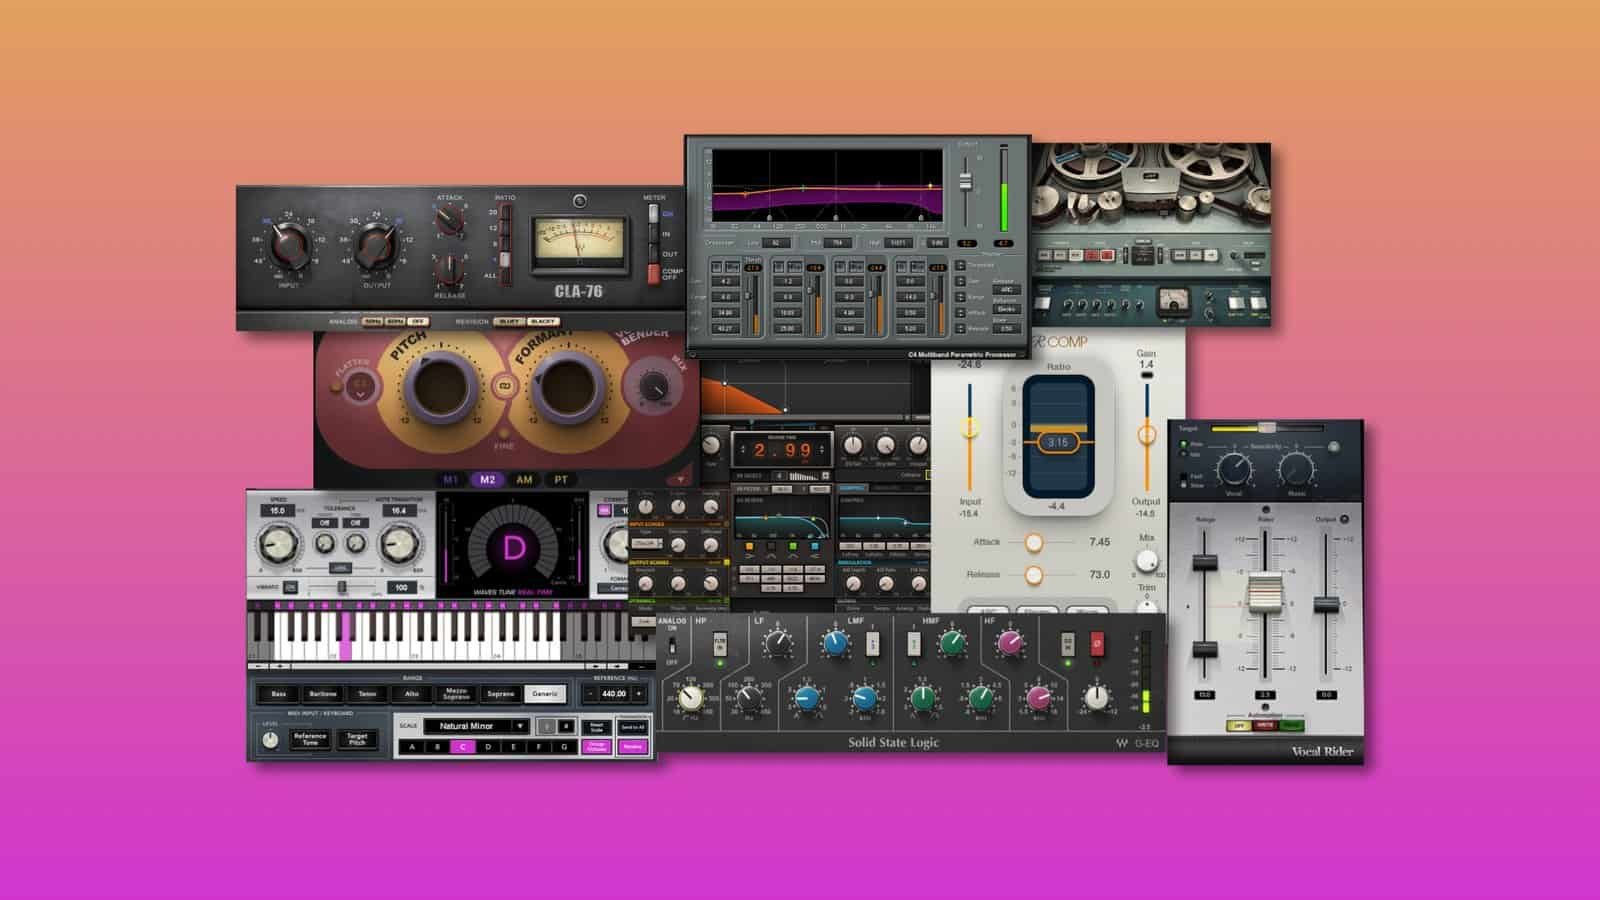
Task: Select the Tenor range in Waves Tune
Action: click(x=367, y=693)
